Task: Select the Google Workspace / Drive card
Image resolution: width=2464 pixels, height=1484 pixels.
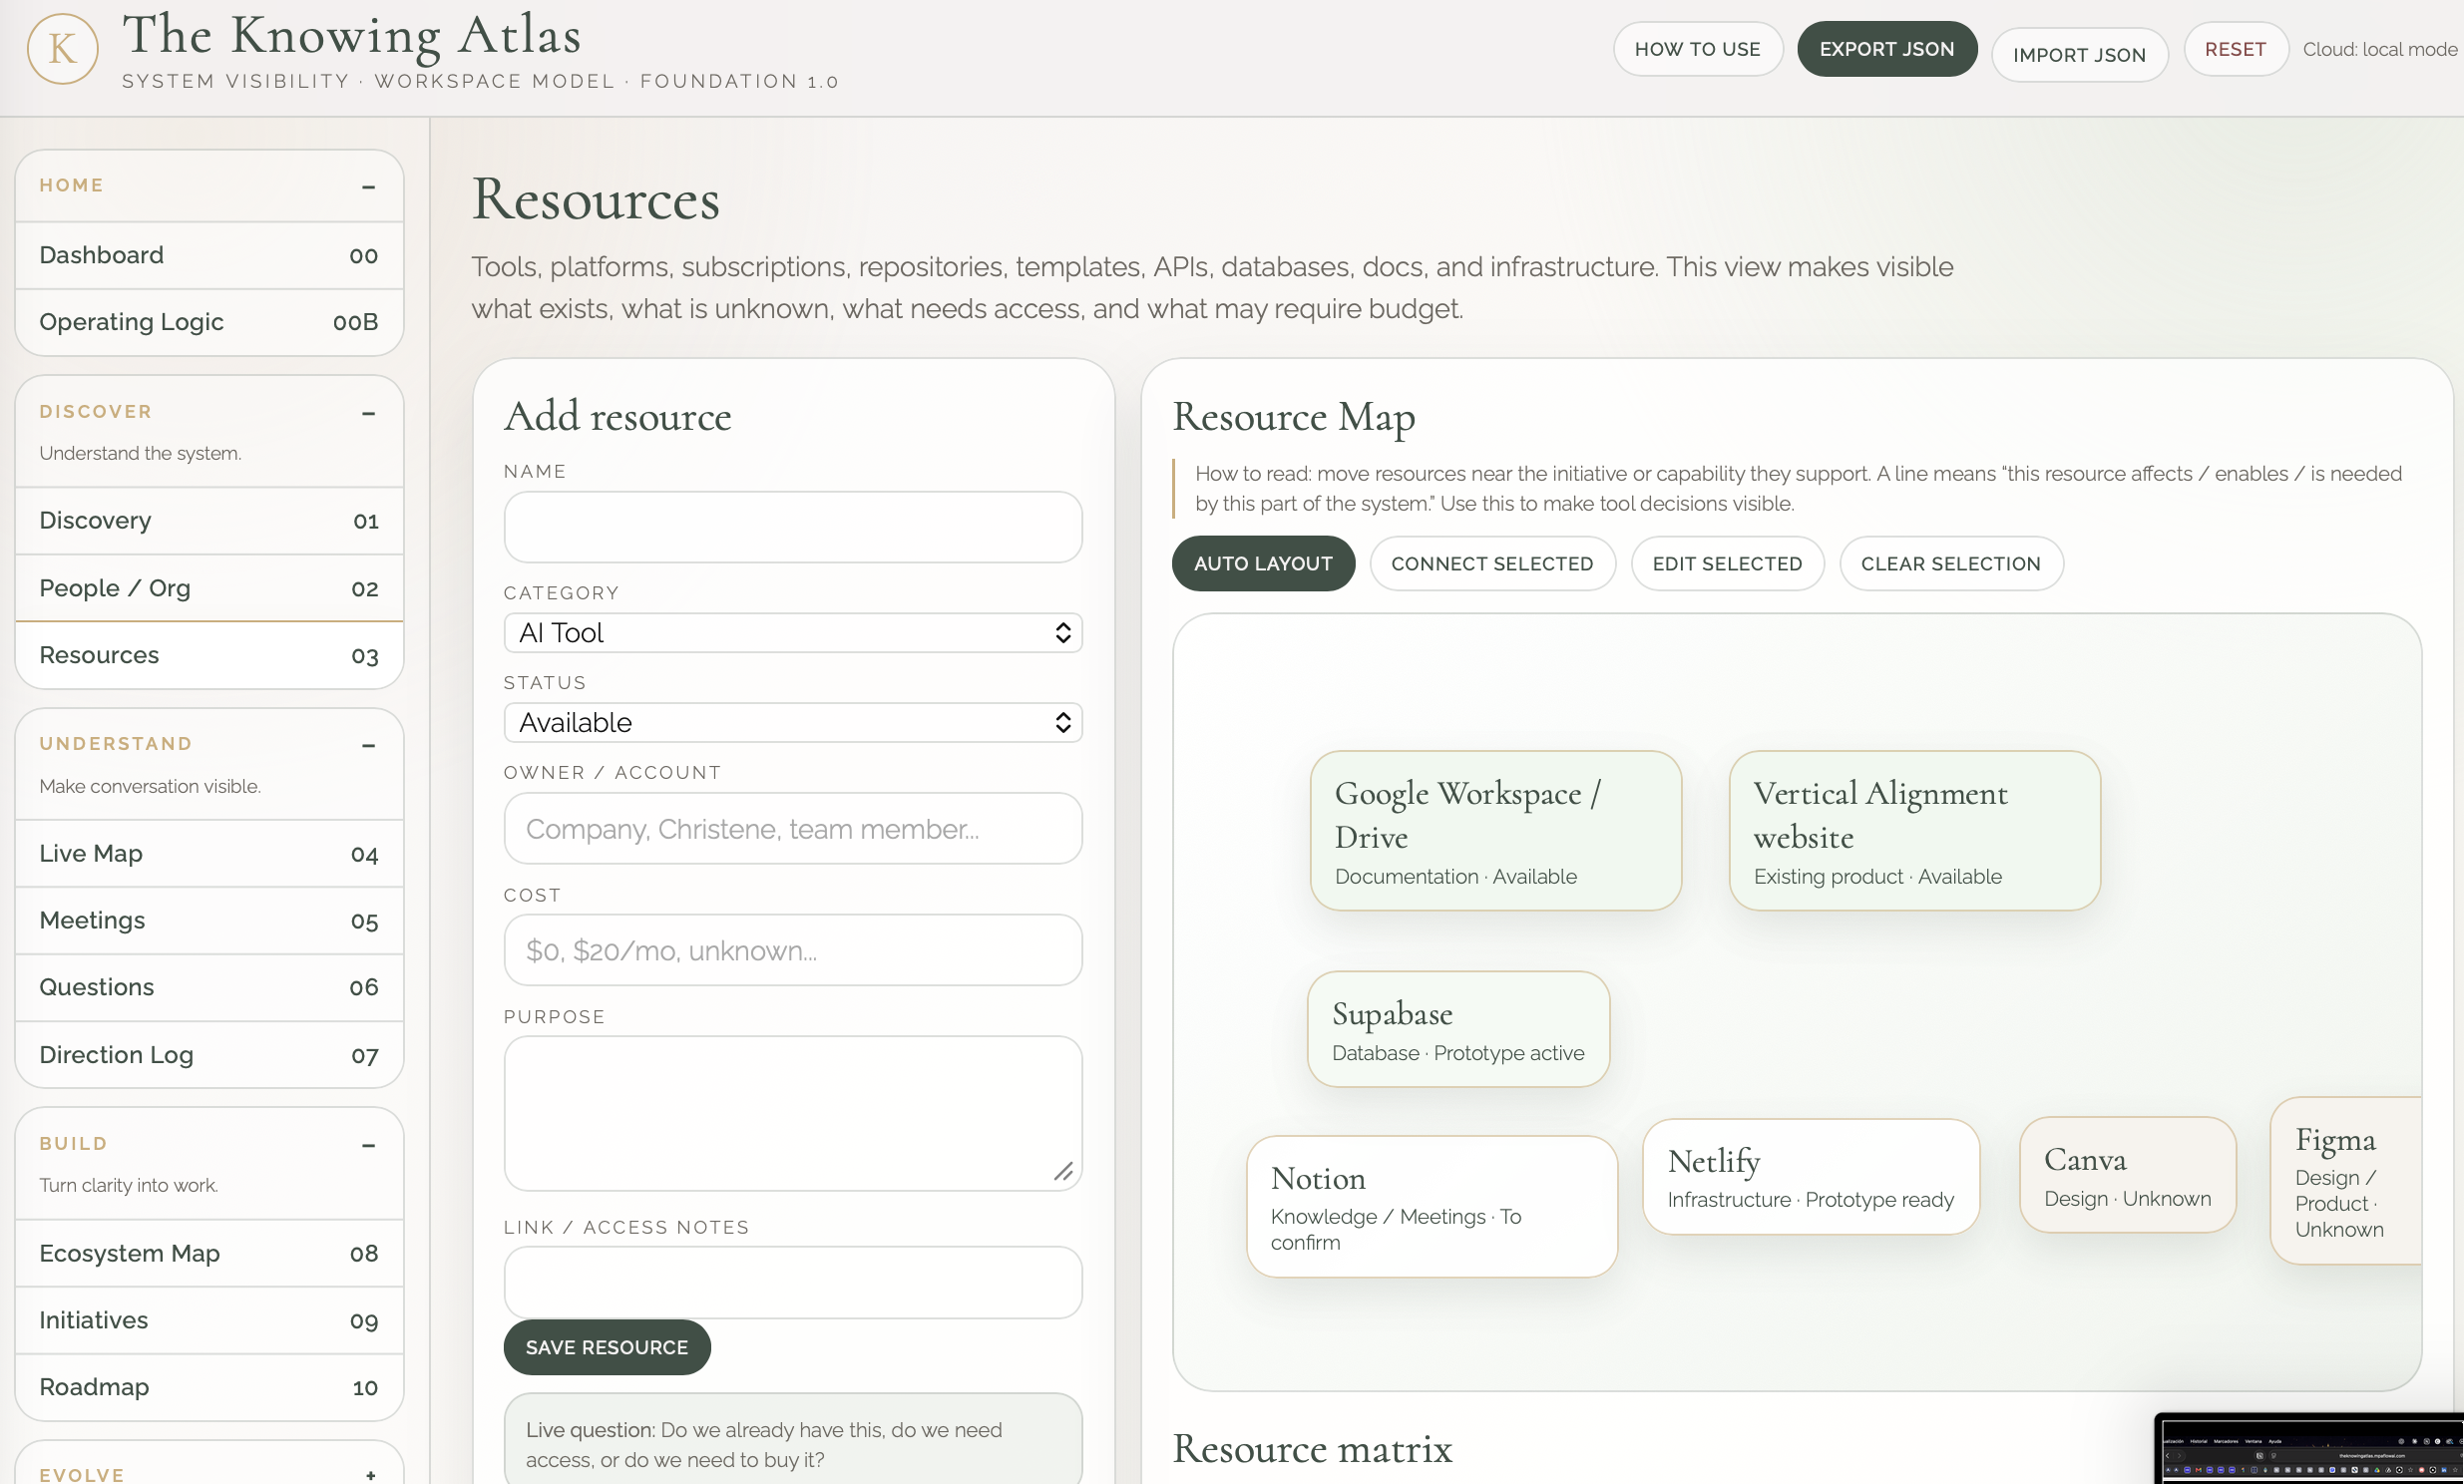Action: pos(1496,831)
